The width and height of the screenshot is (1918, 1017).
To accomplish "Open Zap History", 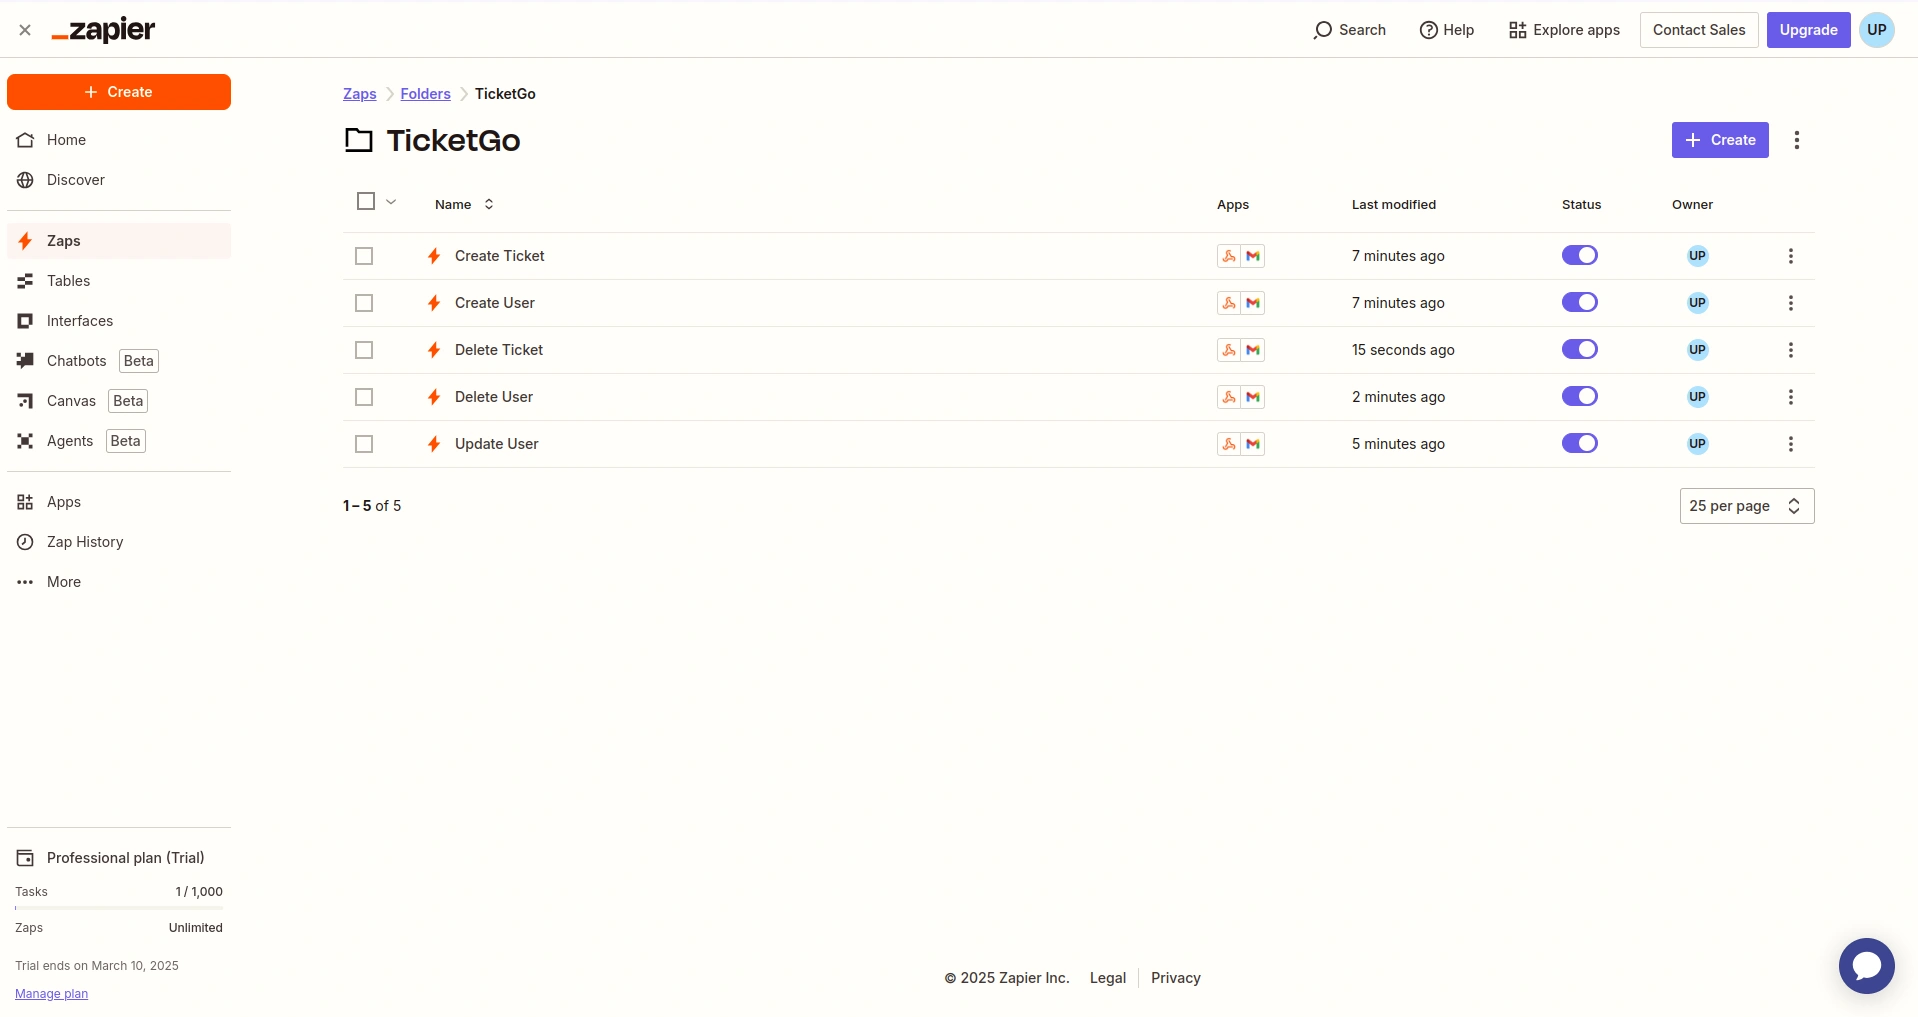I will coord(85,541).
